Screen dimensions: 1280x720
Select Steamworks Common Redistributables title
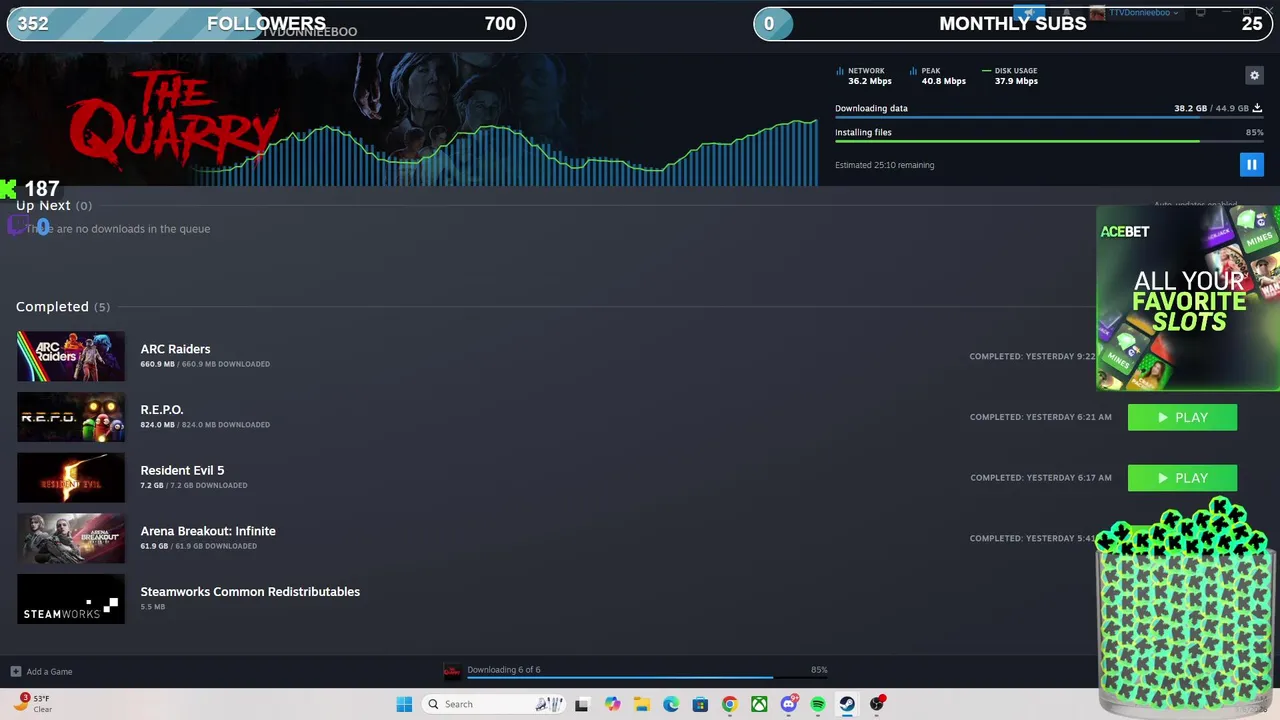[250, 592]
